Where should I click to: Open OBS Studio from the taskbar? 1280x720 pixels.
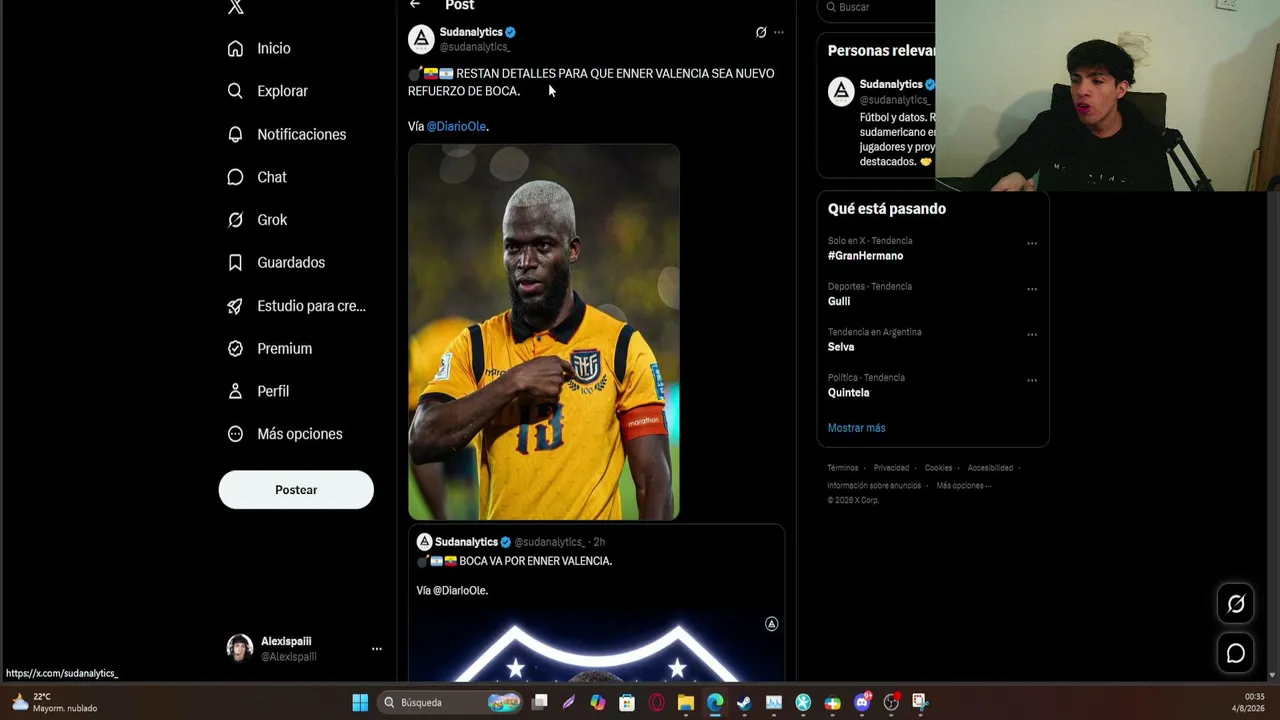[x=891, y=702]
